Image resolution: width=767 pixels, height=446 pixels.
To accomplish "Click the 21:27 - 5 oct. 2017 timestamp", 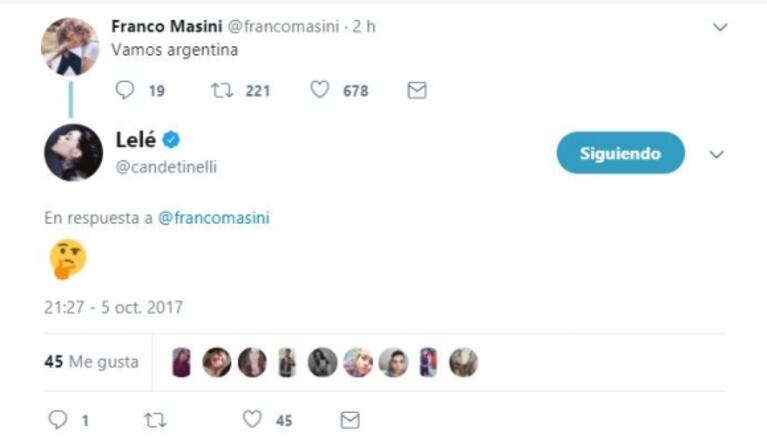I will 113,307.
